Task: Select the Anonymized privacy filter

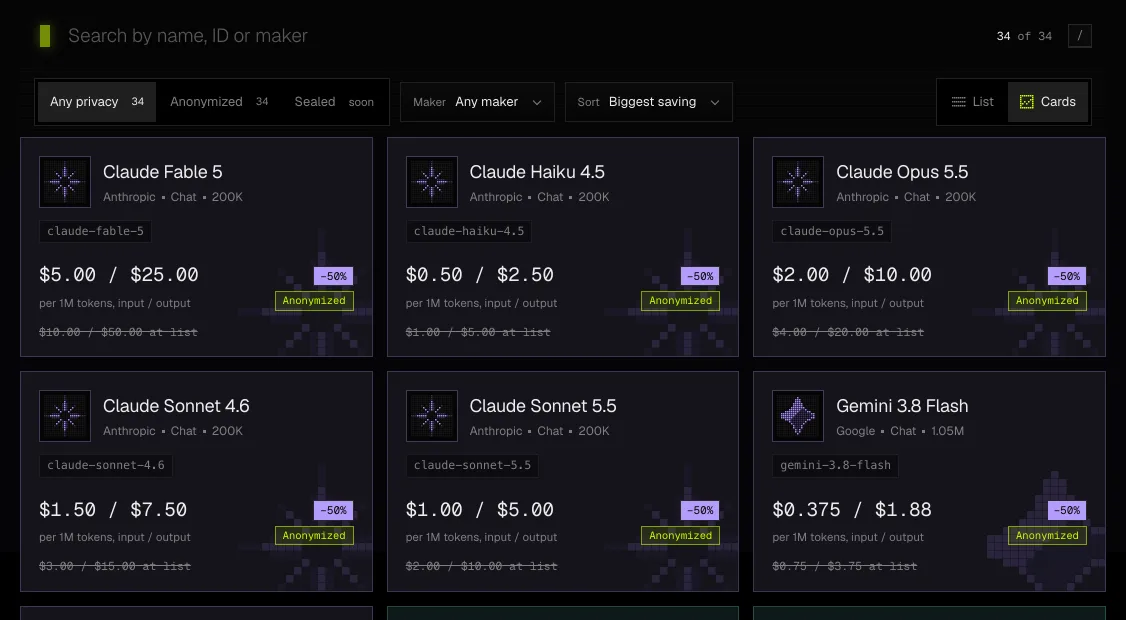Action: click(219, 102)
